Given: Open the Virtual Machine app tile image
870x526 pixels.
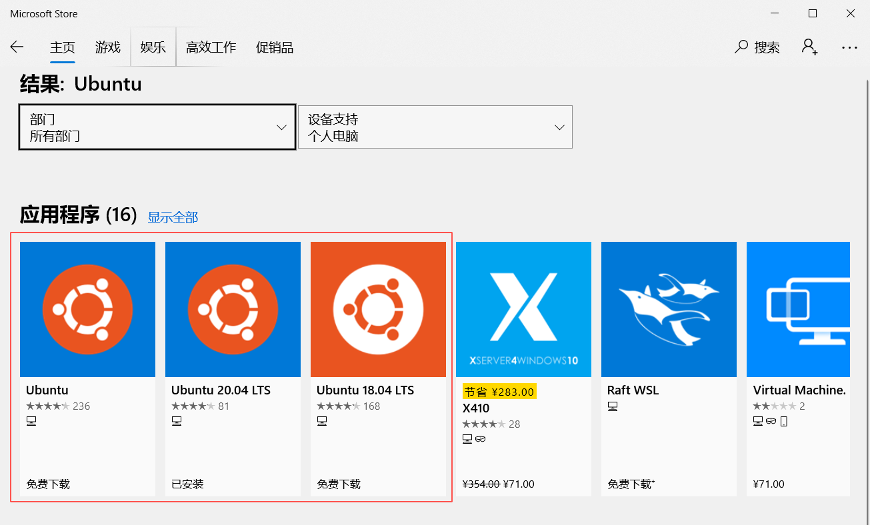Looking at the screenshot, I should [798, 309].
